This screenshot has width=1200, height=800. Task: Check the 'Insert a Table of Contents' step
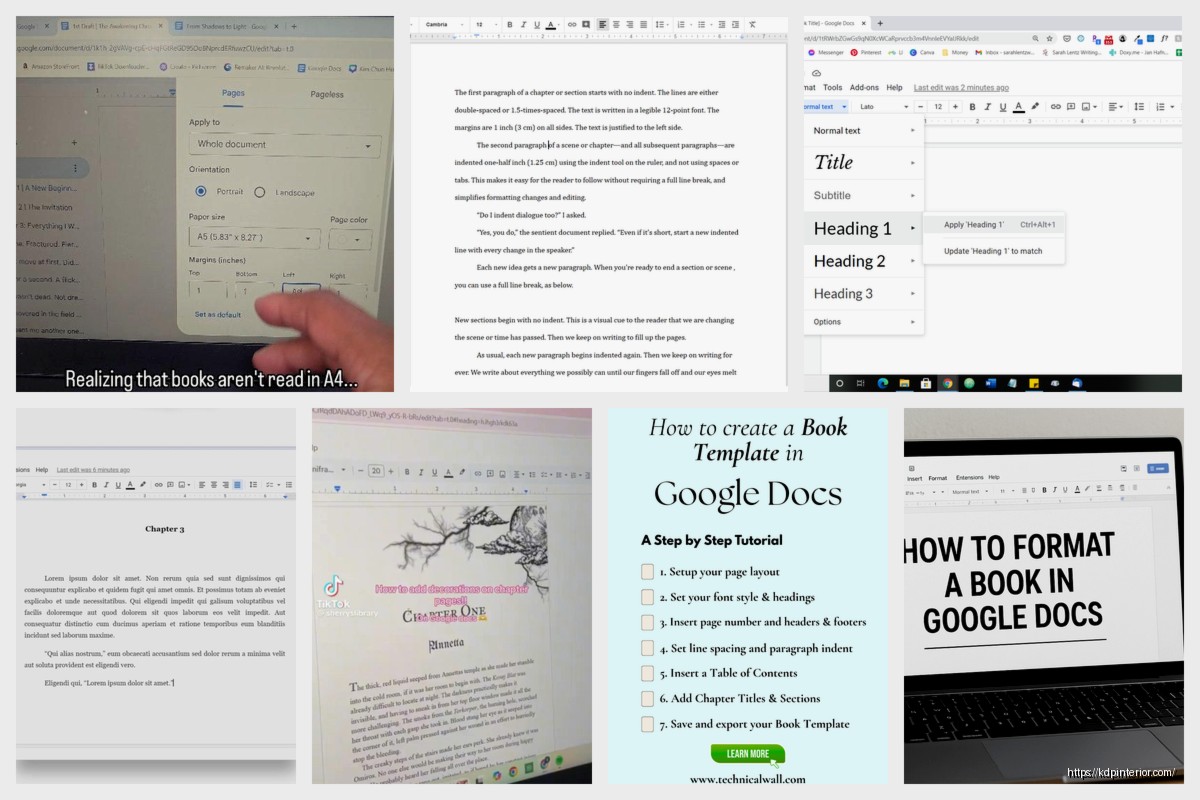[x=645, y=674]
